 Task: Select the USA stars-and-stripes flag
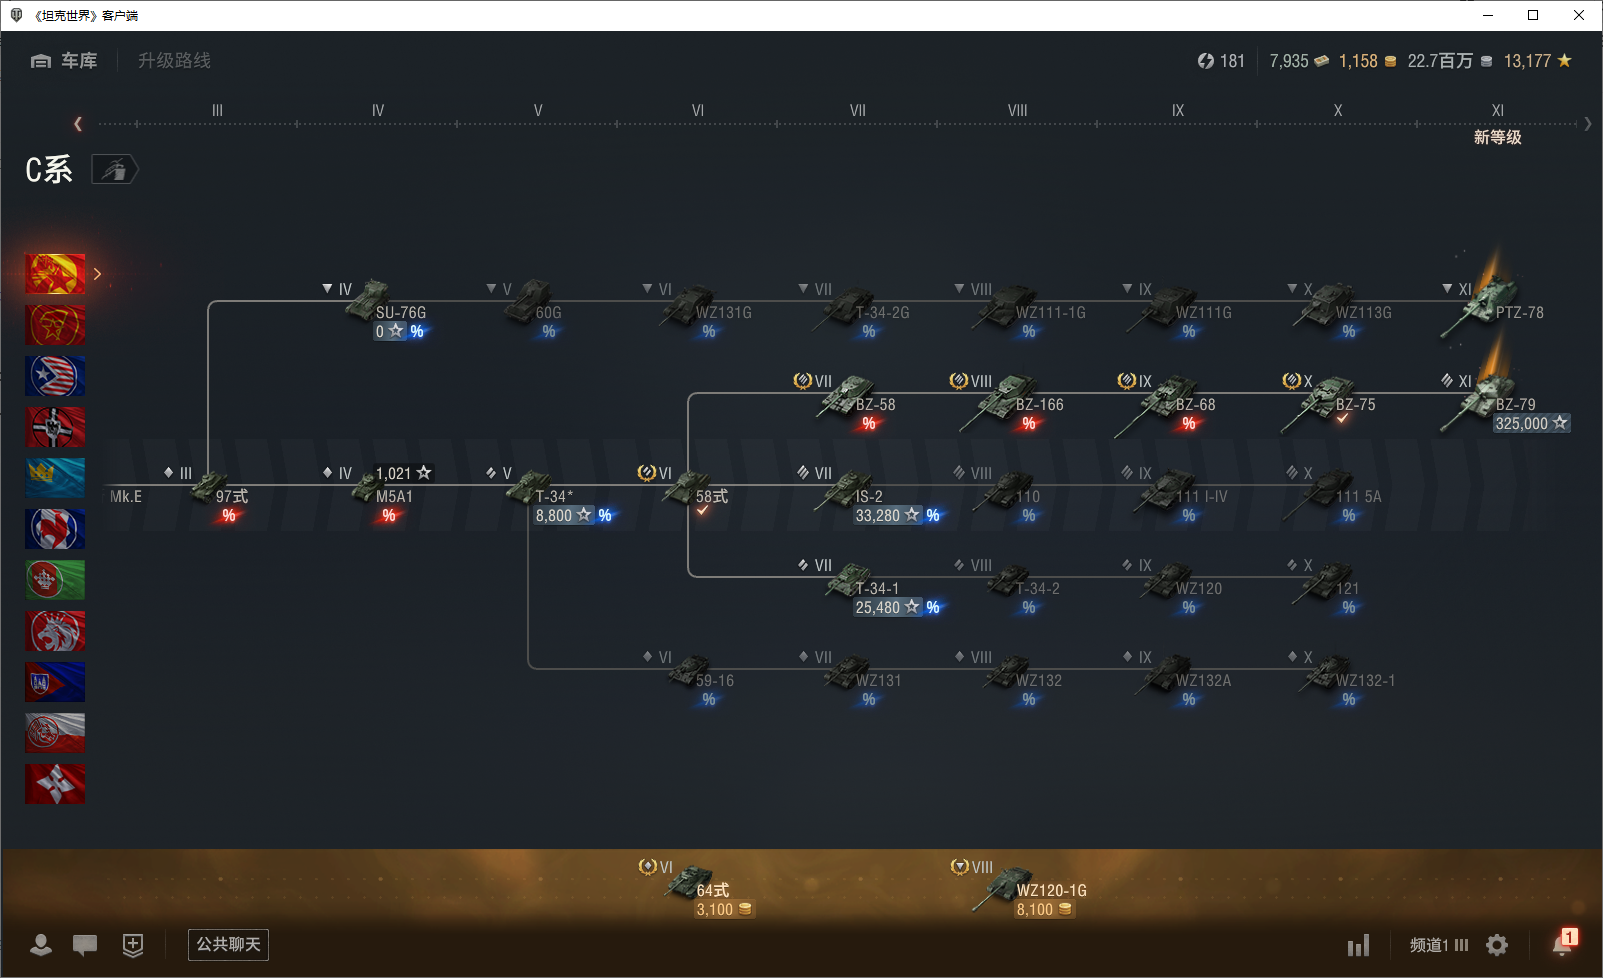[x=55, y=376]
